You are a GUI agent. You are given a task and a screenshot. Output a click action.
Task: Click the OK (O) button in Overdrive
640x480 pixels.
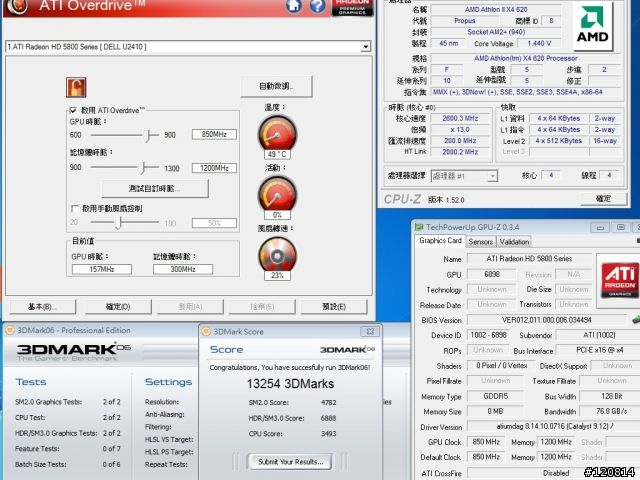click(x=118, y=307)
